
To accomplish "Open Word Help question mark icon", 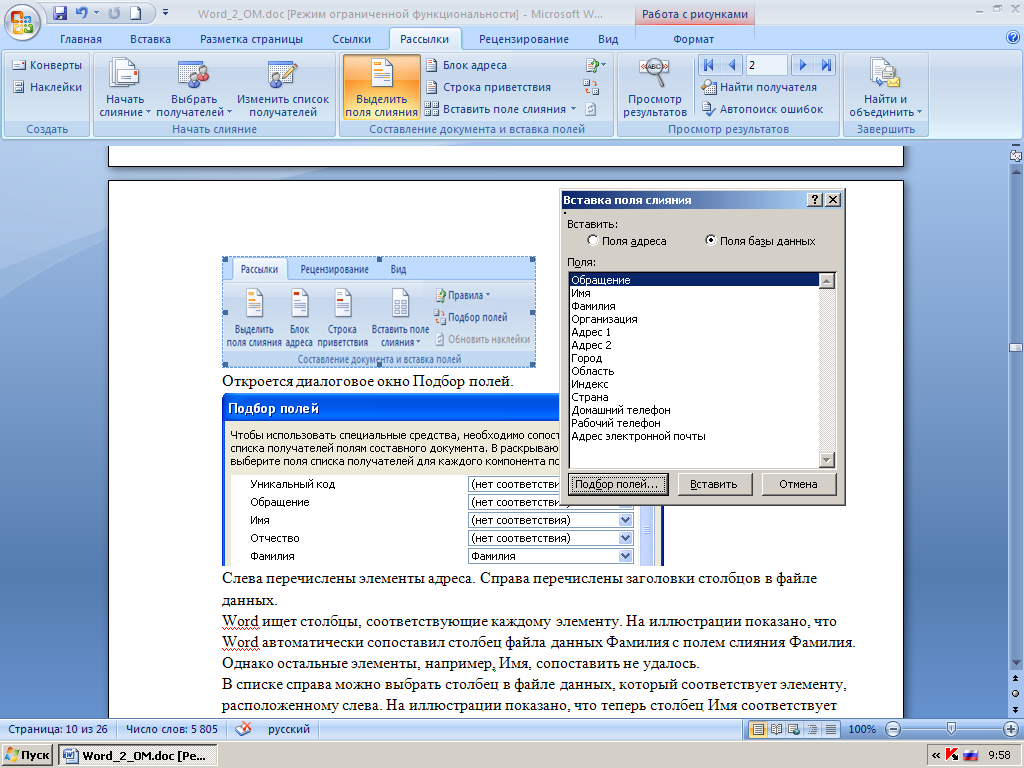I will tap(1013, 38).
